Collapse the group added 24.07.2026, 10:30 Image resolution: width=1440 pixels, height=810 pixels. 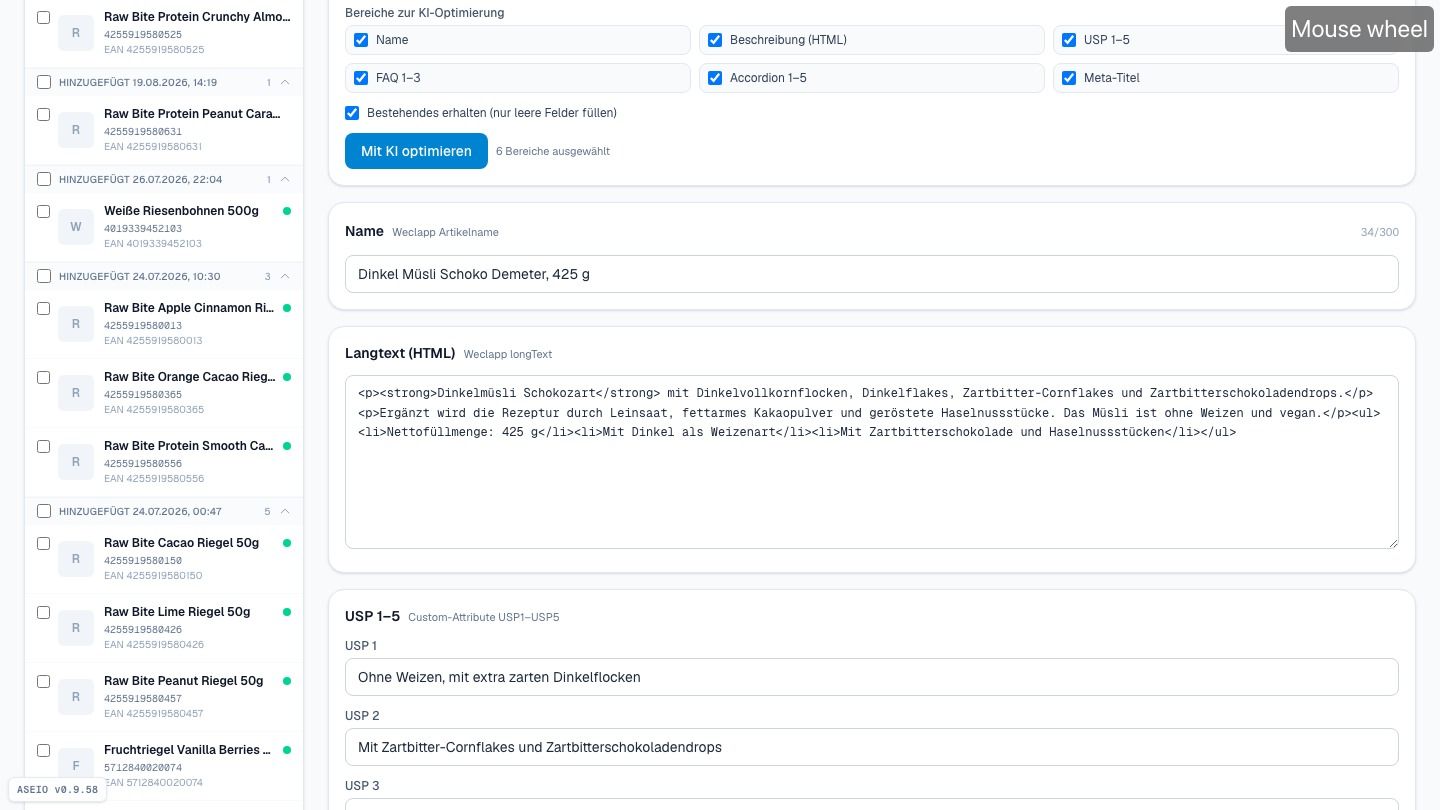(x=285, y=276)
